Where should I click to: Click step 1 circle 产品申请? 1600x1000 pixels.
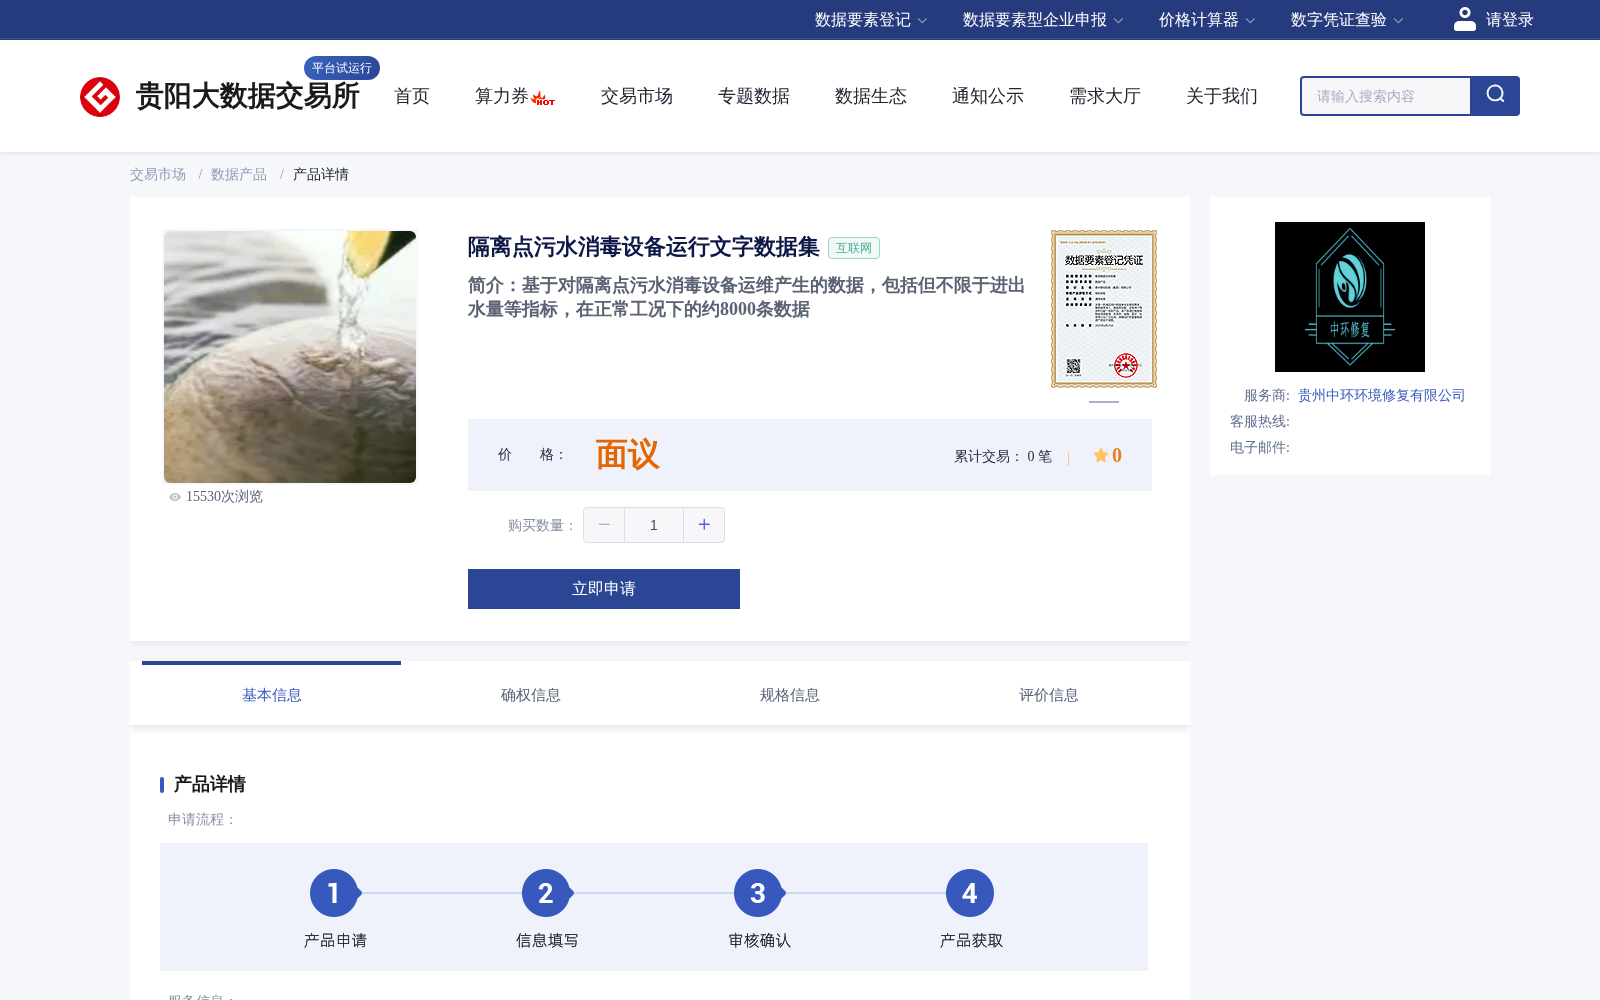[x=334, y=893]
